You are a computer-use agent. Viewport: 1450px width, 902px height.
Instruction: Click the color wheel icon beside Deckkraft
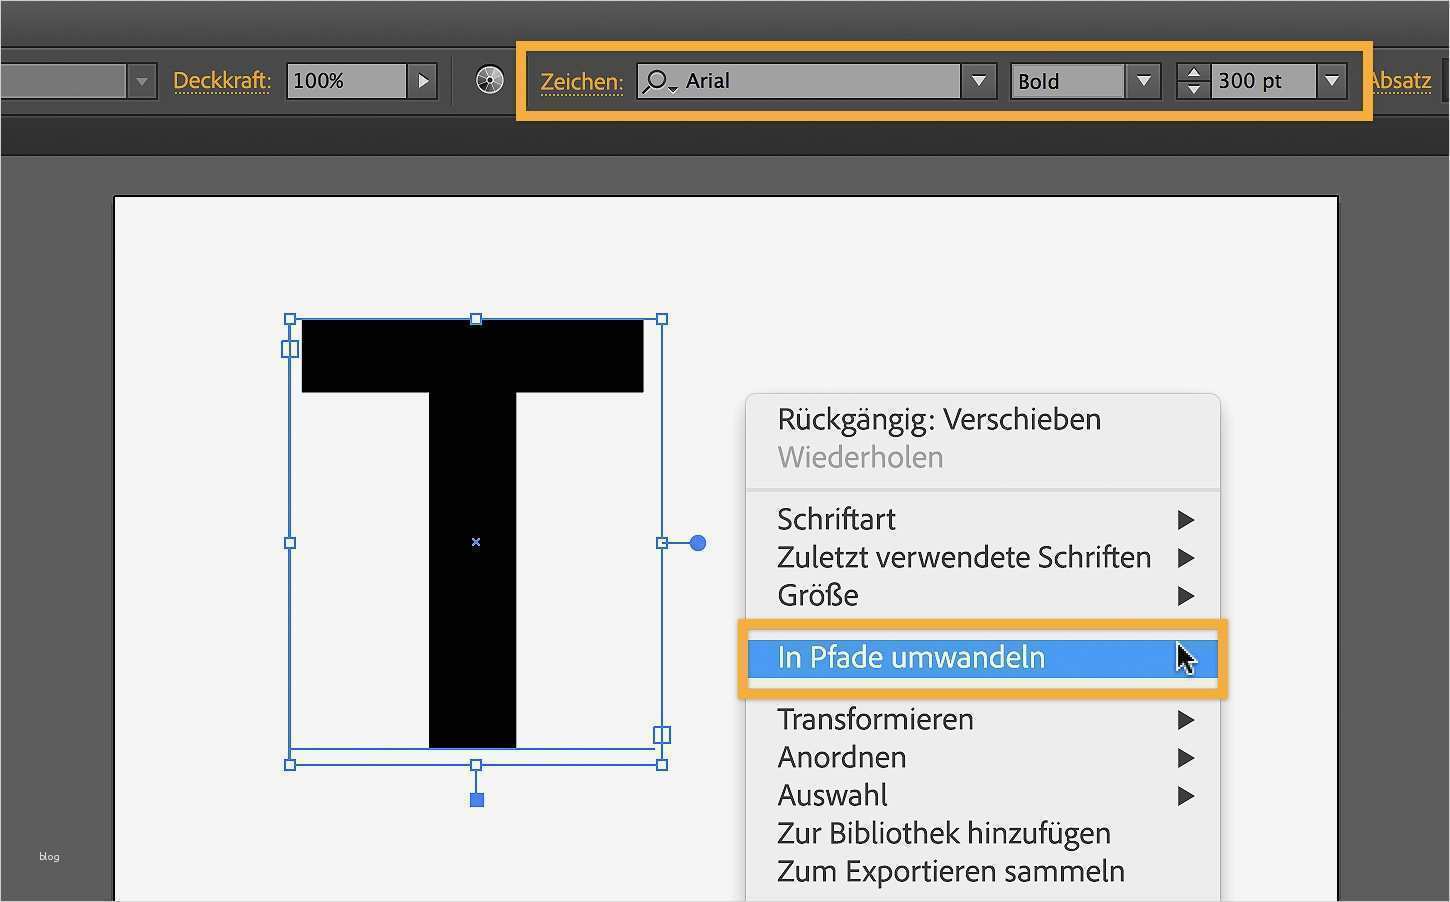point(489,81)
